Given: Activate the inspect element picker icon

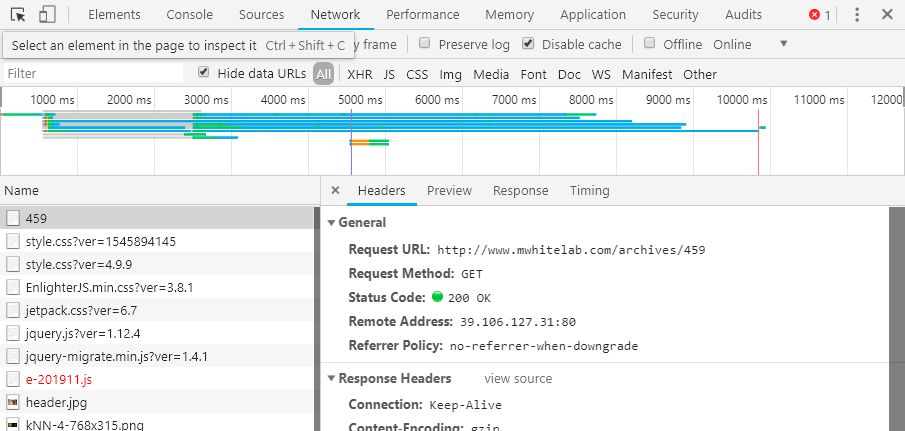Looking at the screenshot, I should pyautogui.click(x=18, y=15).
